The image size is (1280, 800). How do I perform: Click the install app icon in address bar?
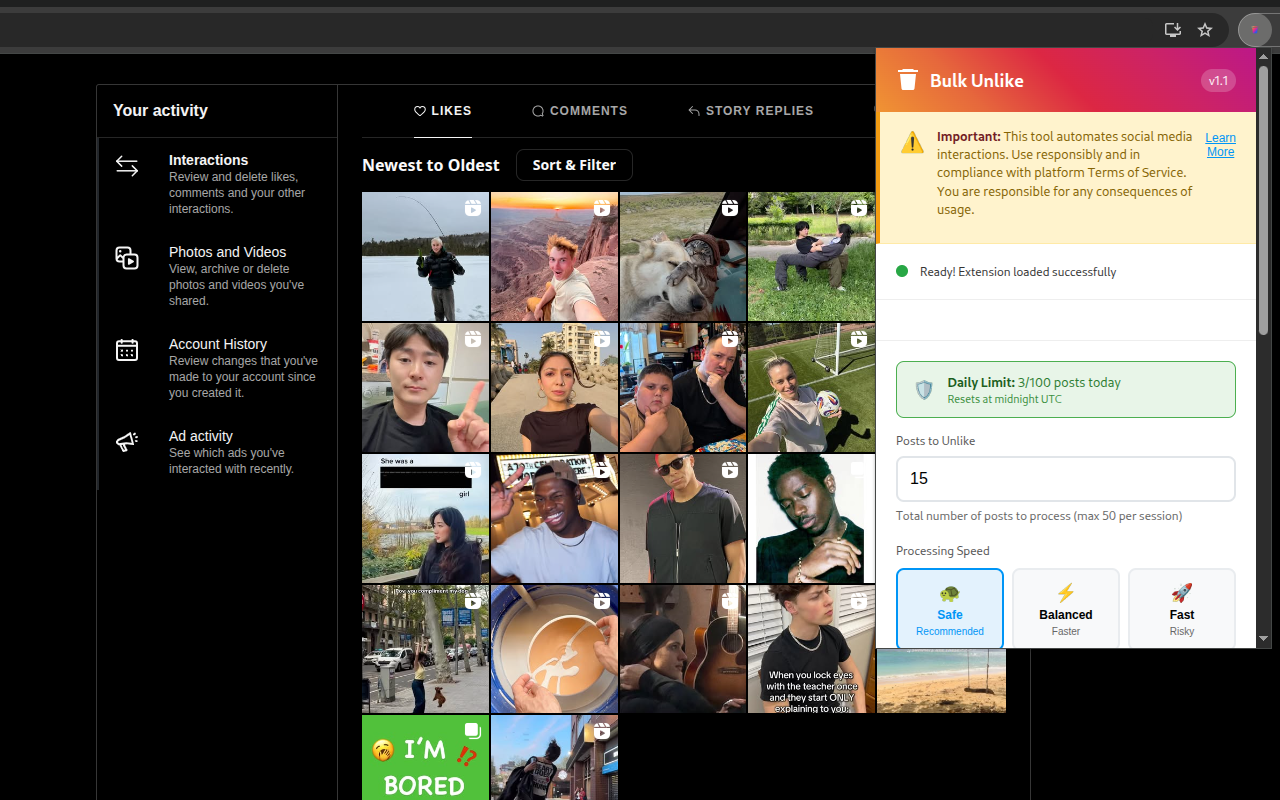click(x=1173, y=30)
